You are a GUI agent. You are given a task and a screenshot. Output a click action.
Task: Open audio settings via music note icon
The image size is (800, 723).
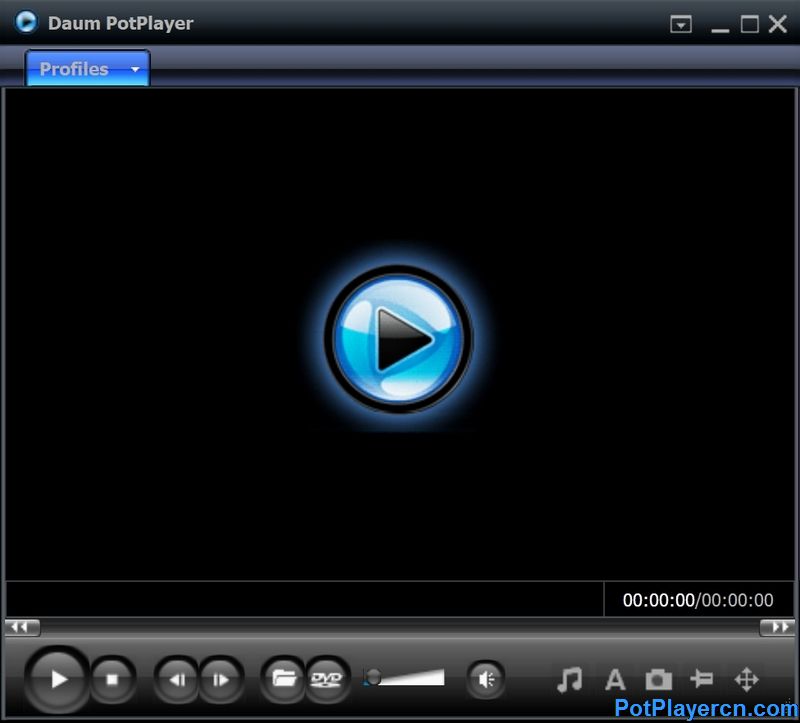[x=570, y=680]
